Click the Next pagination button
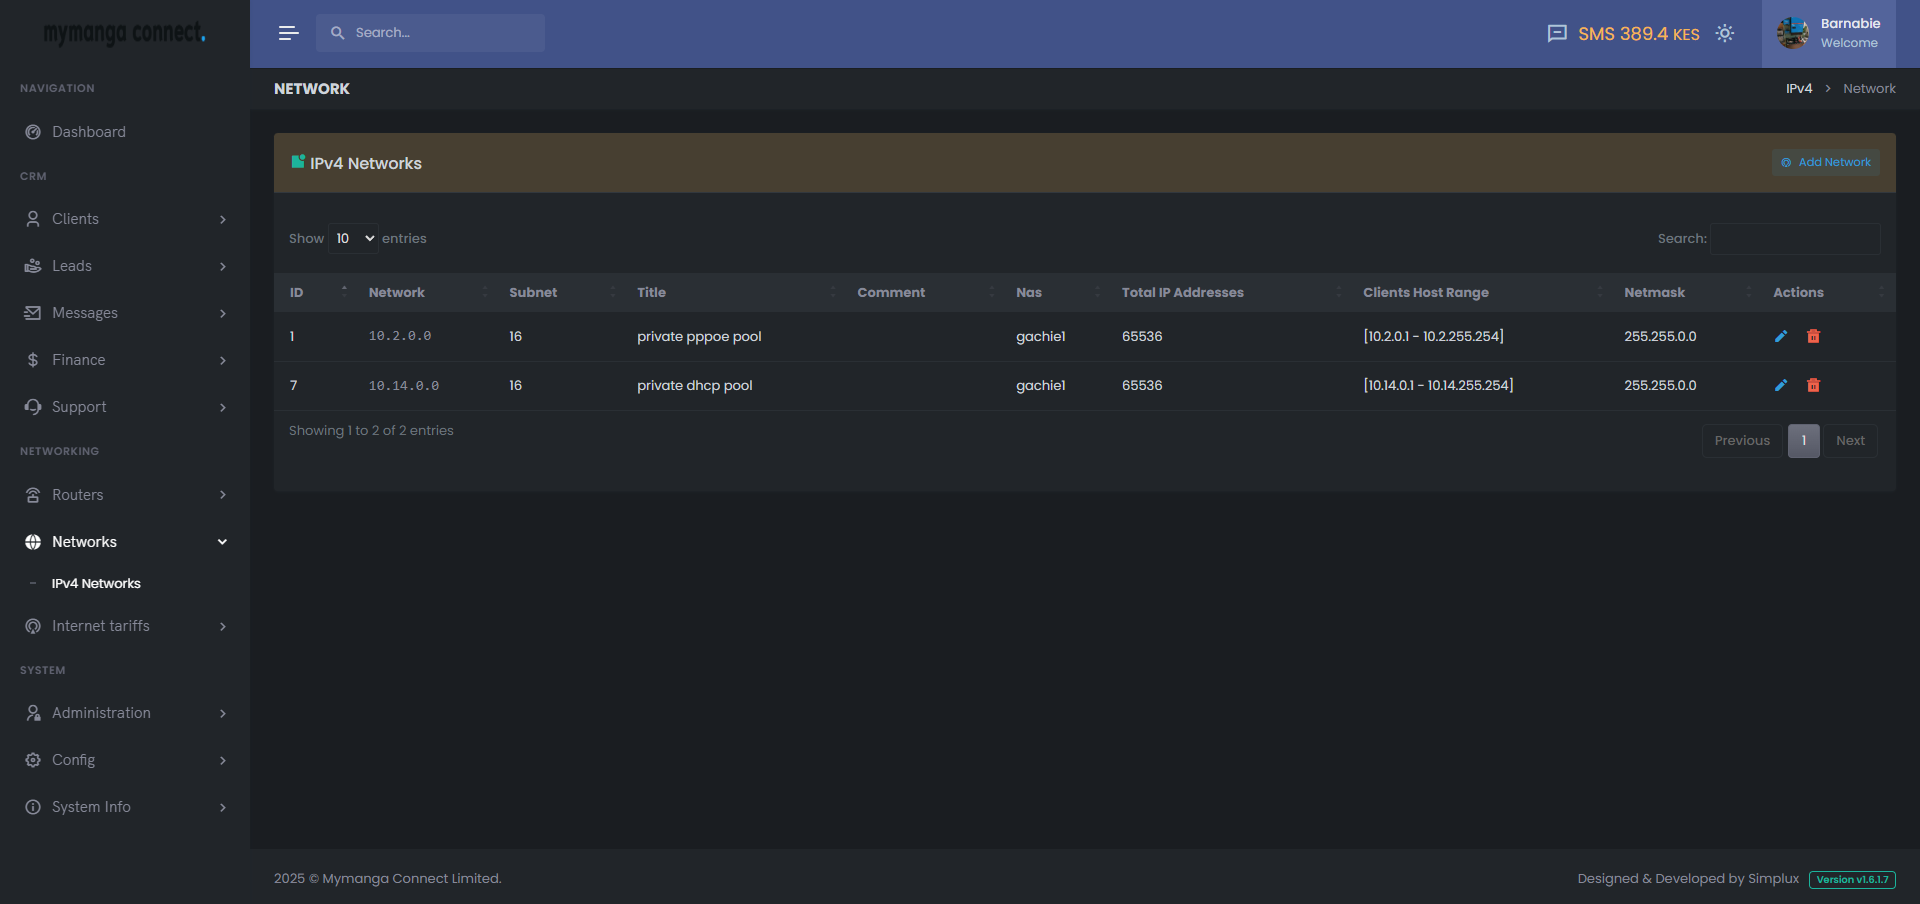 click(x=1849, y=441)
